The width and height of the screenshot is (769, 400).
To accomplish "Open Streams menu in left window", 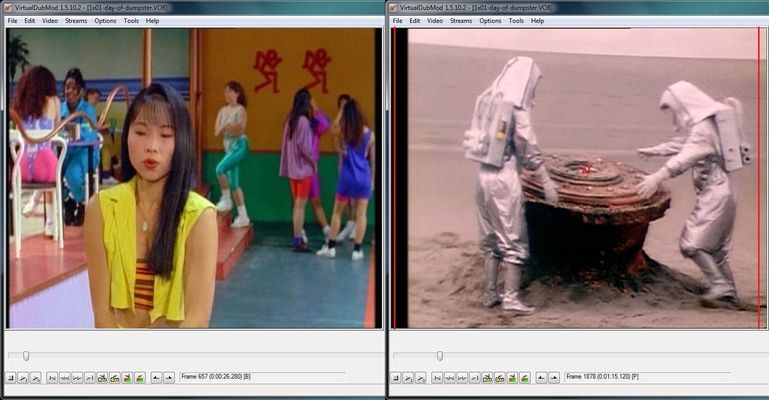I will 76,21.
